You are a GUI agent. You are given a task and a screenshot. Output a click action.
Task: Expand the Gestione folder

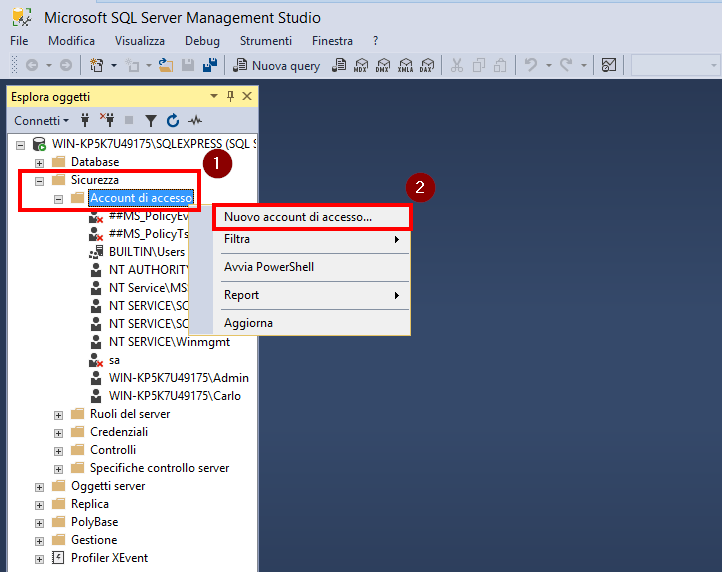point(40,541)
